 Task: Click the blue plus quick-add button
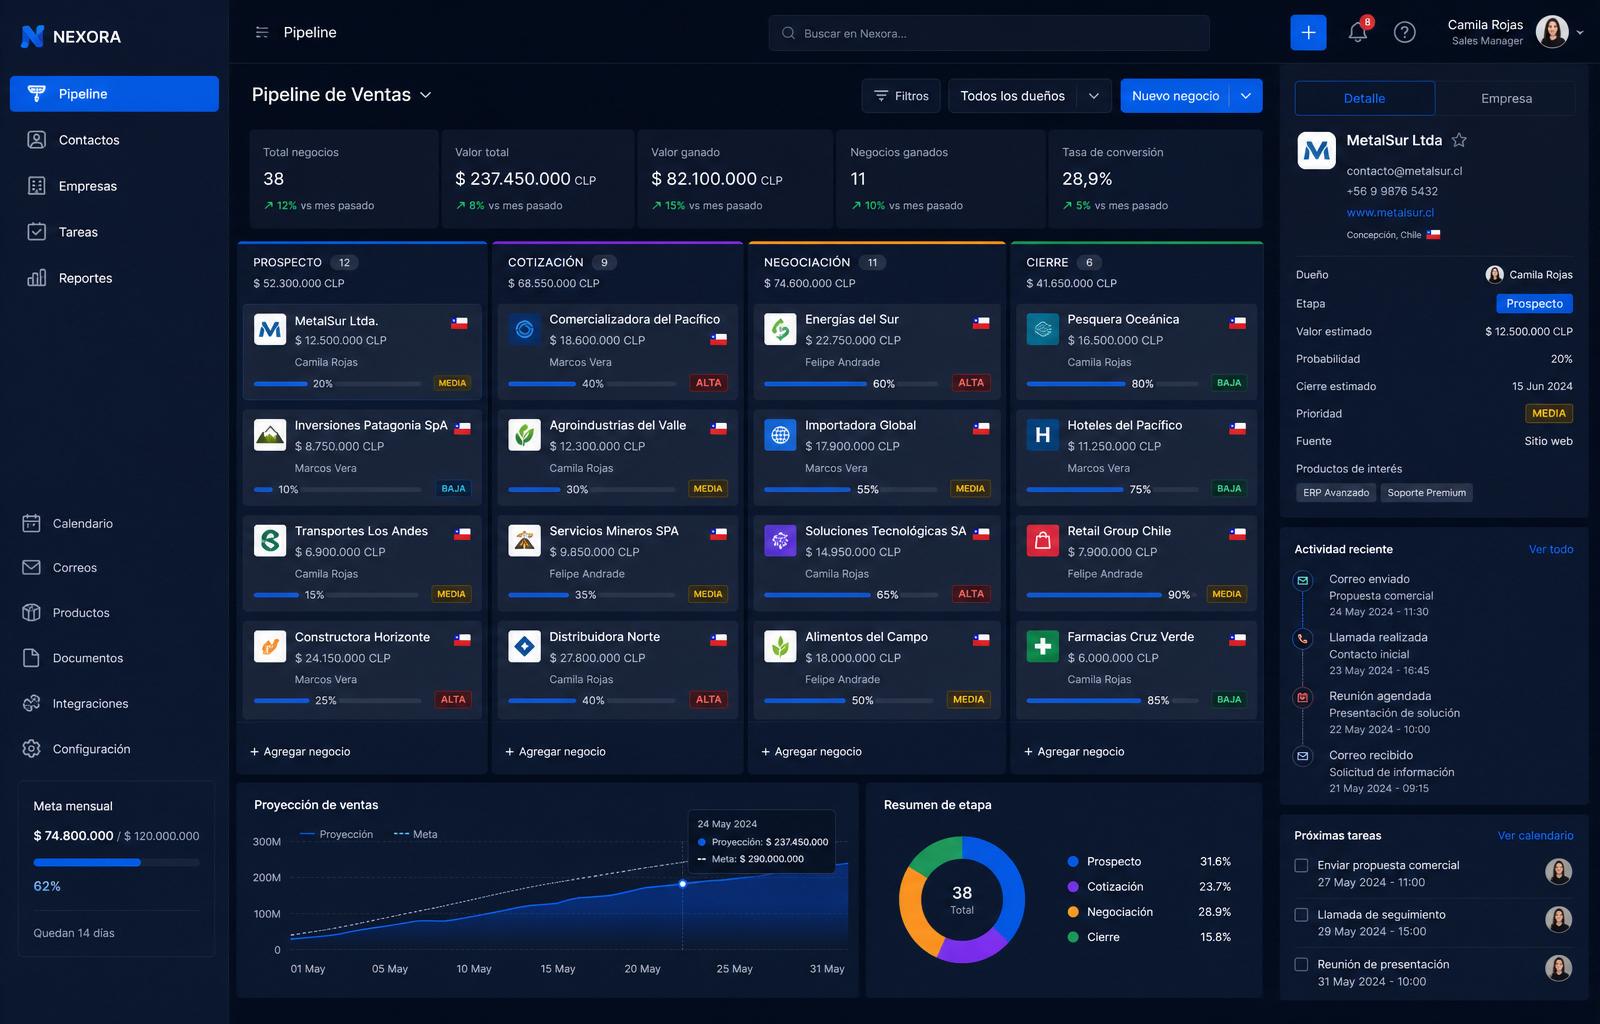pos(1308,32)
